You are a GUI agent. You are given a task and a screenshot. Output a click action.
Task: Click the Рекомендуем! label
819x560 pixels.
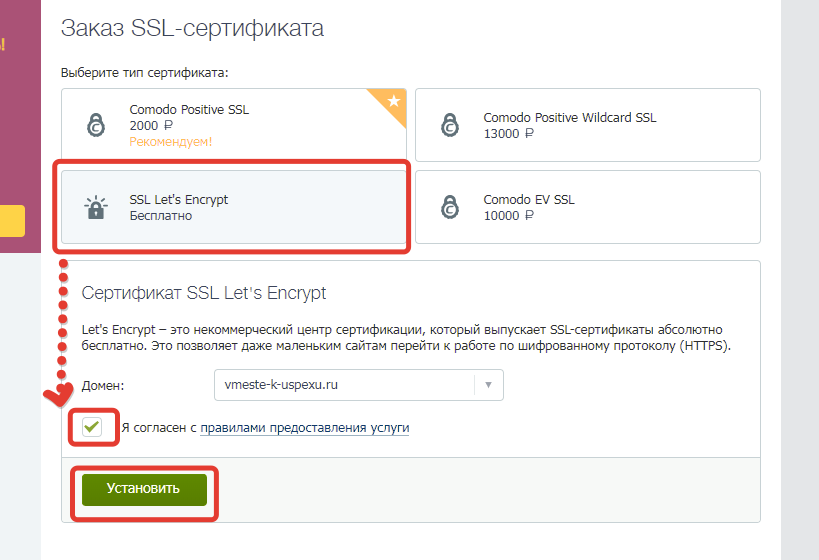171,142
